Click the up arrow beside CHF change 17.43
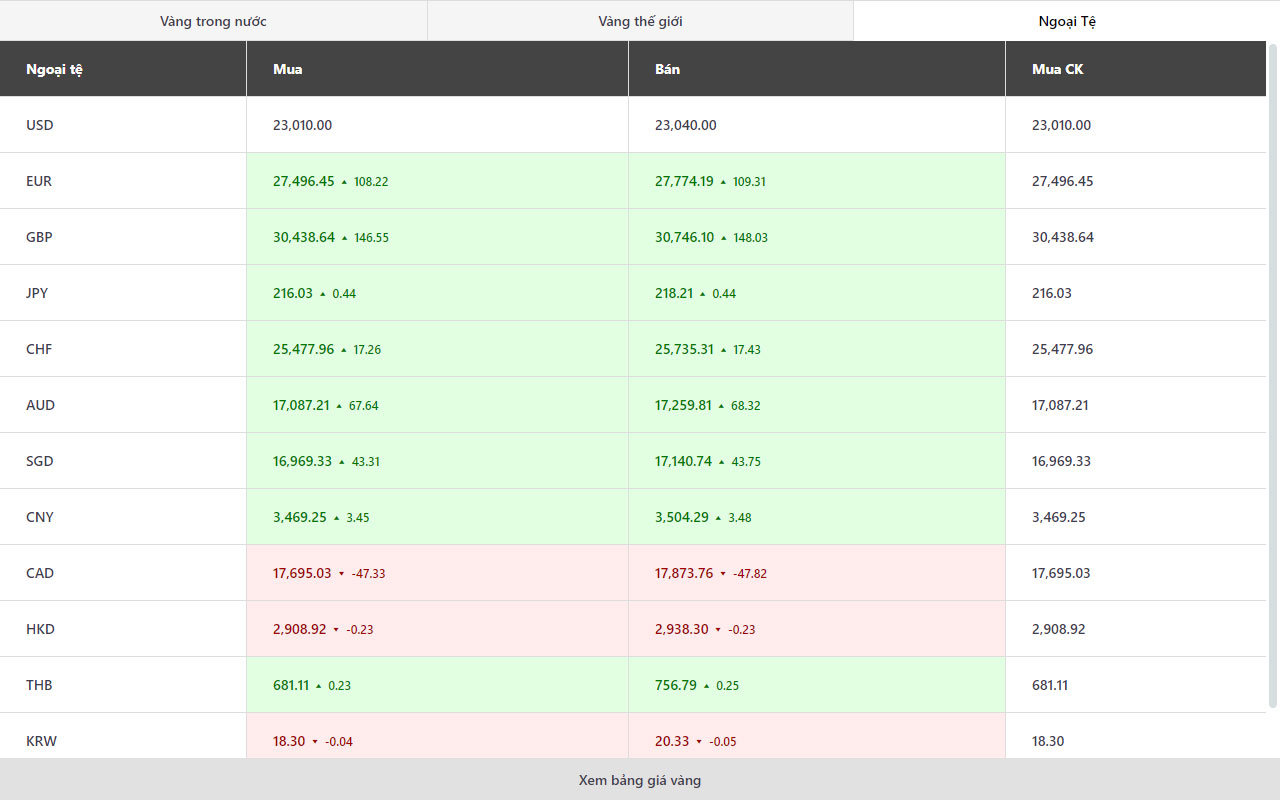 723,350
